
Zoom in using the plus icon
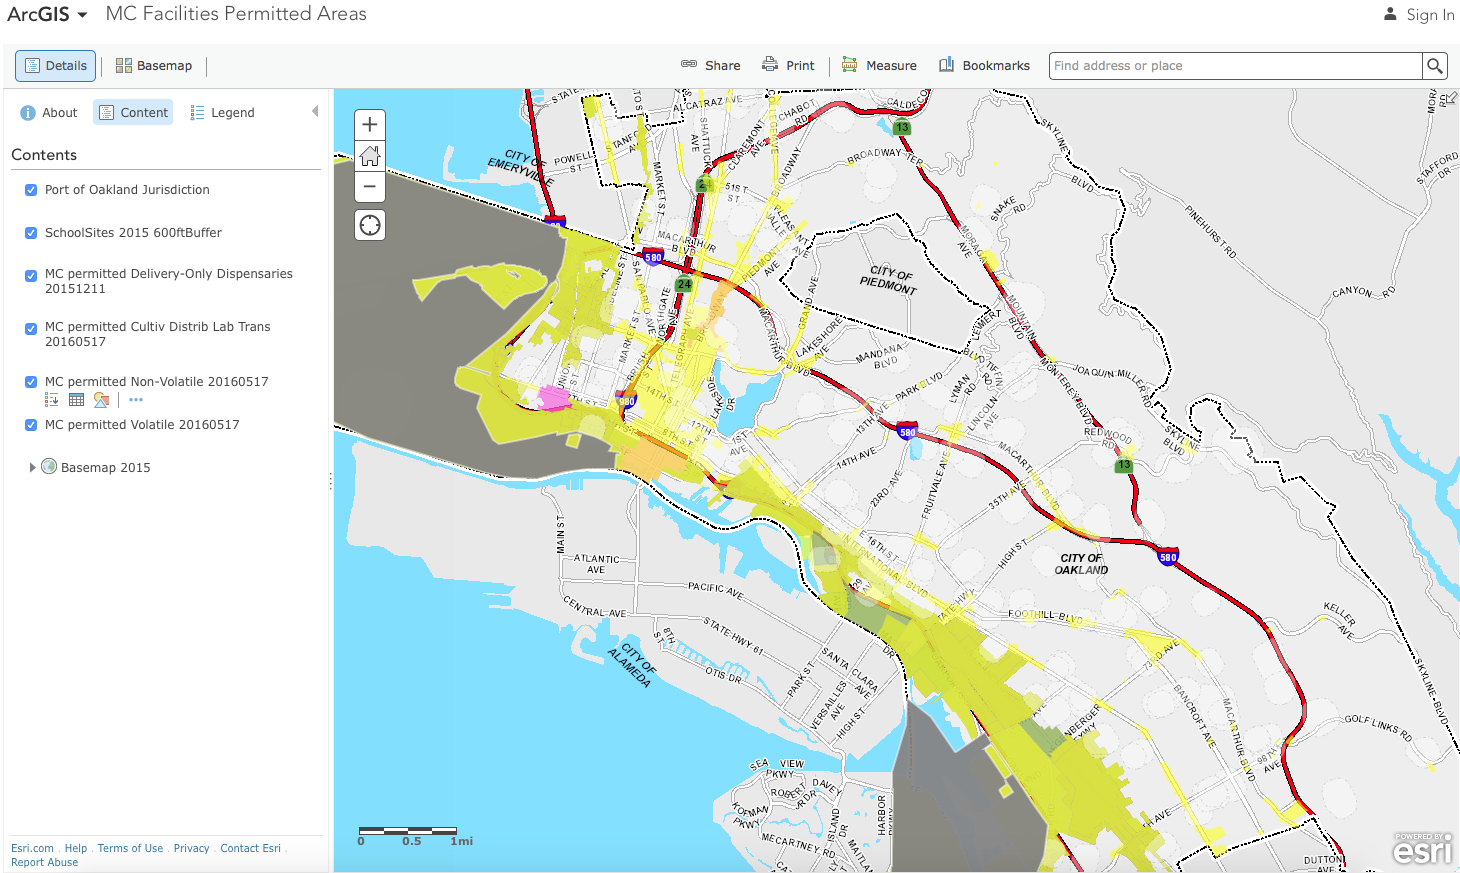(369, 123)
